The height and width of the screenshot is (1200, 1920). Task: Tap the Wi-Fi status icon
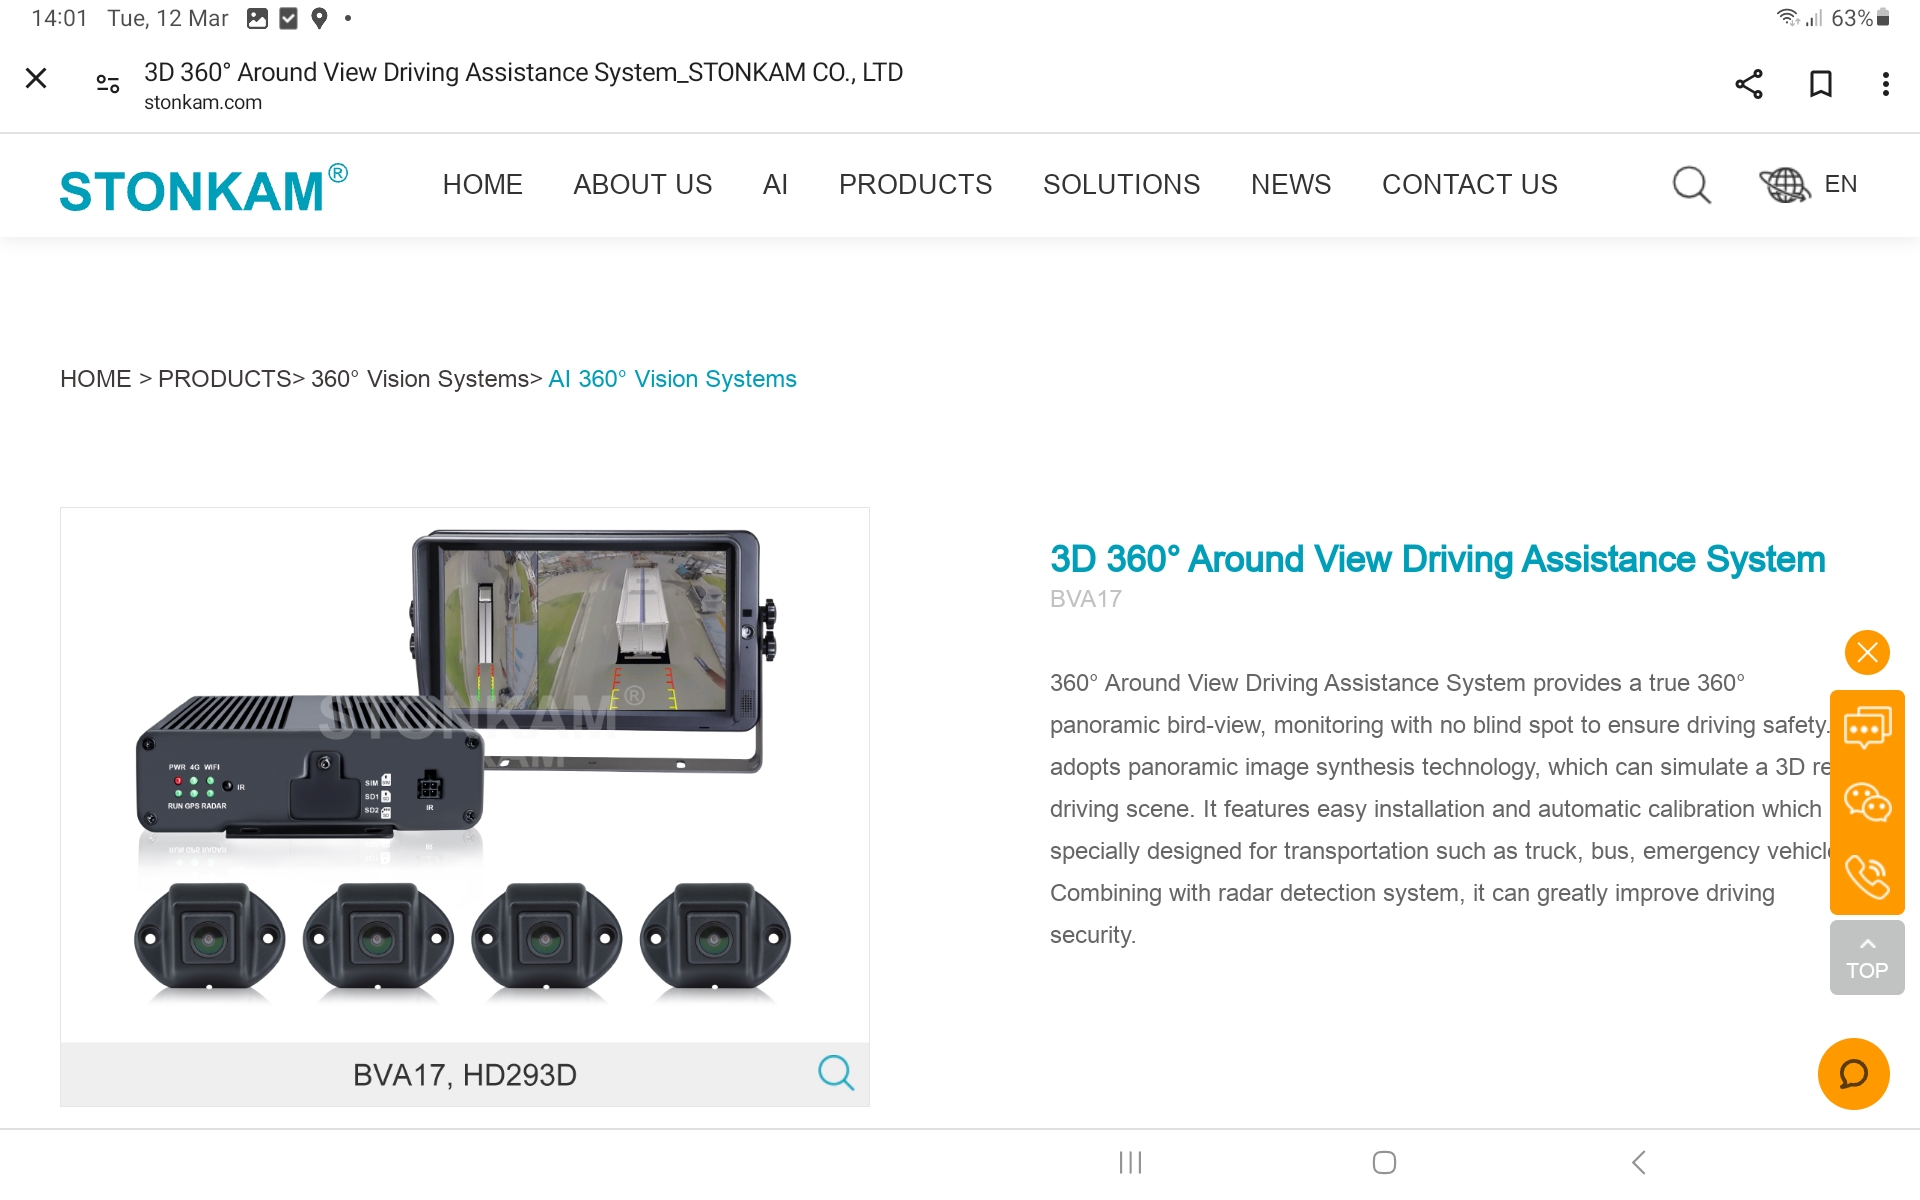click(1787, 18)
